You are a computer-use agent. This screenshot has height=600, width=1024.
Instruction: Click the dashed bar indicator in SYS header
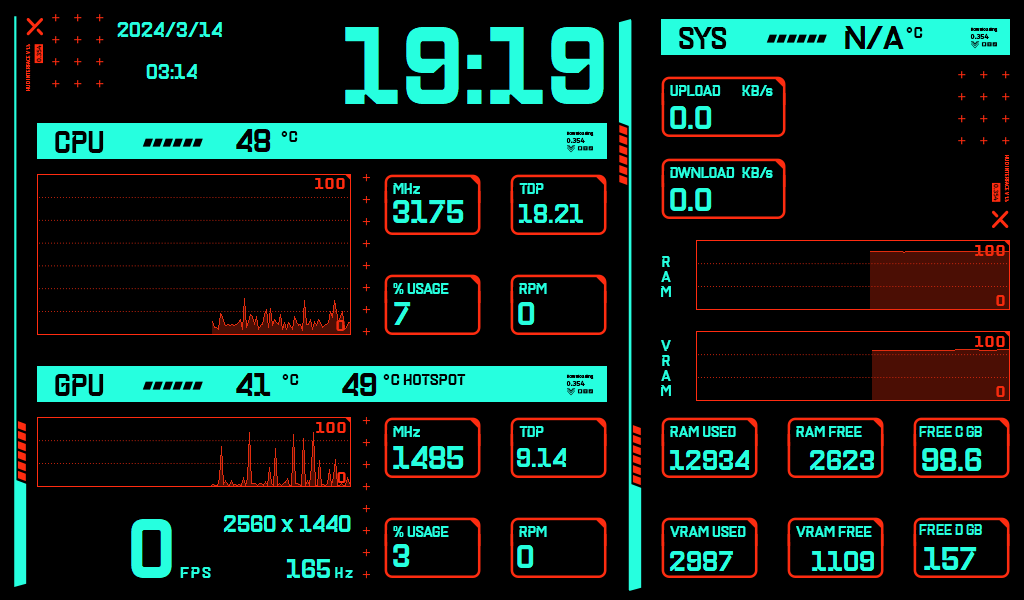(x=796, y=39)
